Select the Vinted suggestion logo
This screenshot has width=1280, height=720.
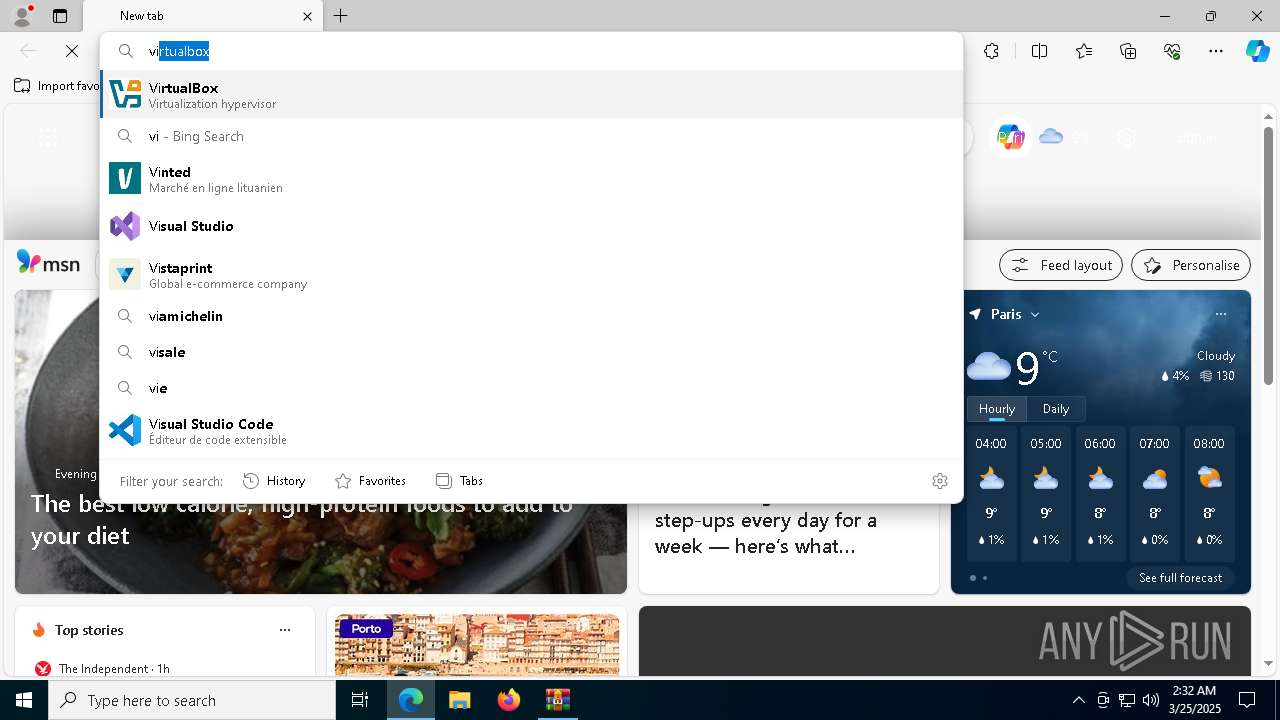click(x=125, y=179)
